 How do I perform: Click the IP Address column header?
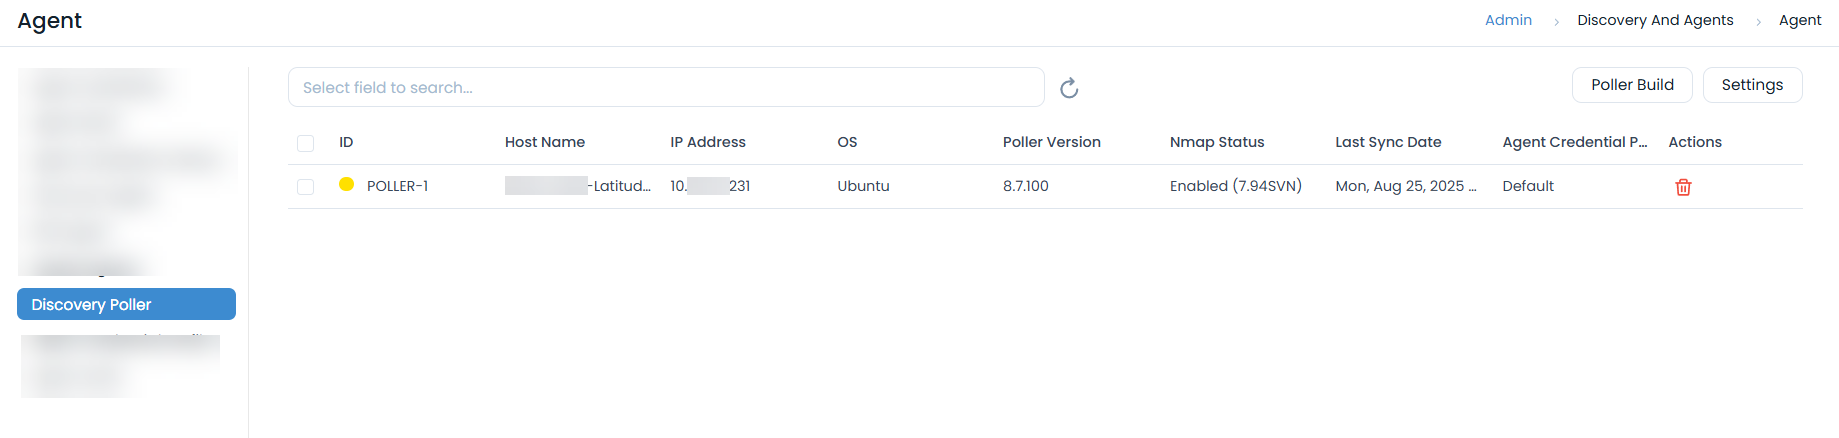pyautogui.click(x=708, y=142)
